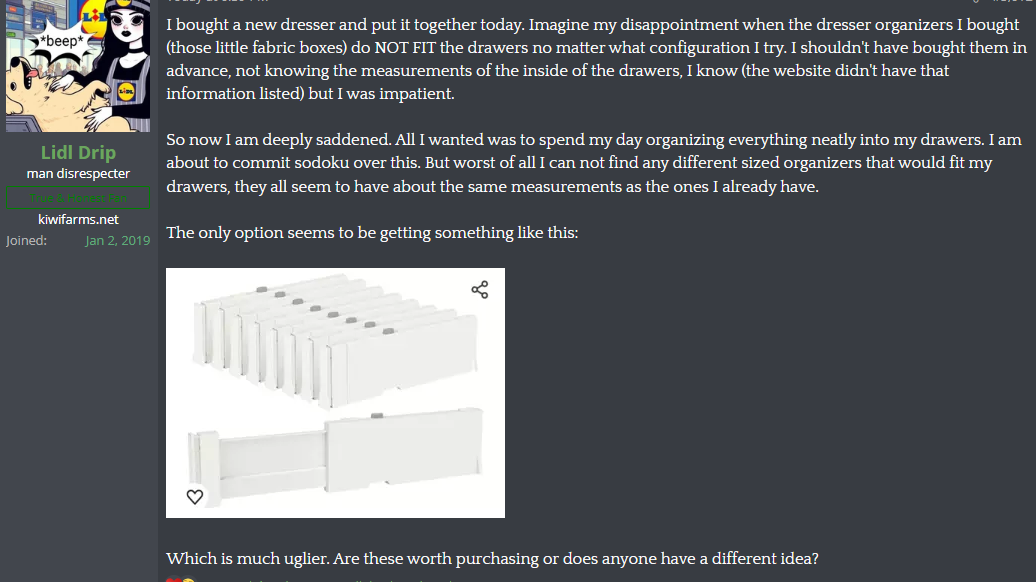Click the "True & Honest Fan" badge
The height and width of the screenshot is (582, 1036).
[78, 198]
